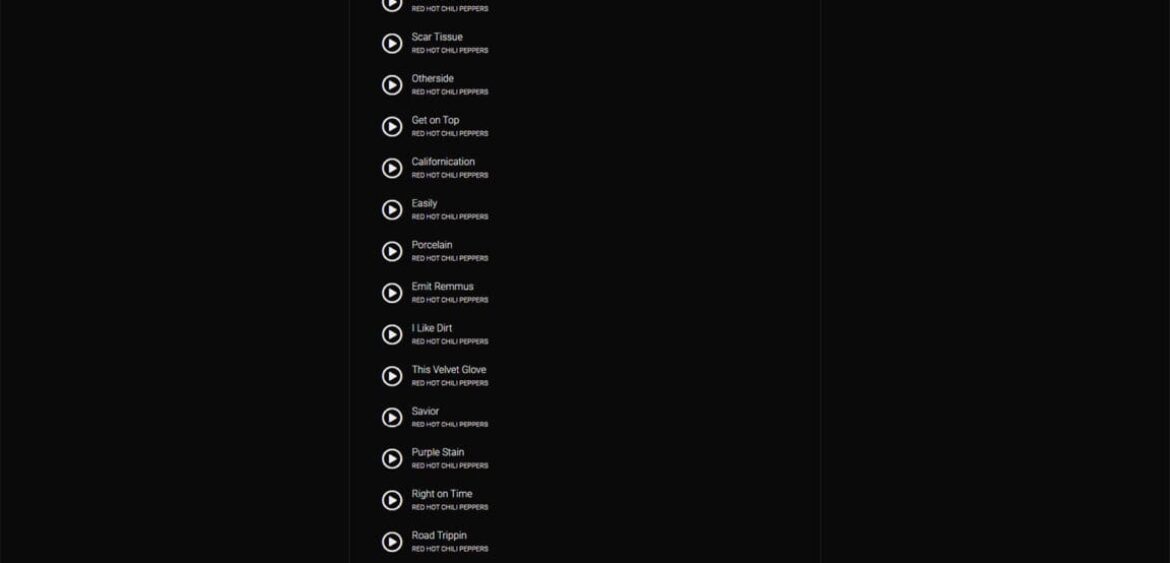
Task: Play the song Scar Tissue
Action: [x=392, y=44]
